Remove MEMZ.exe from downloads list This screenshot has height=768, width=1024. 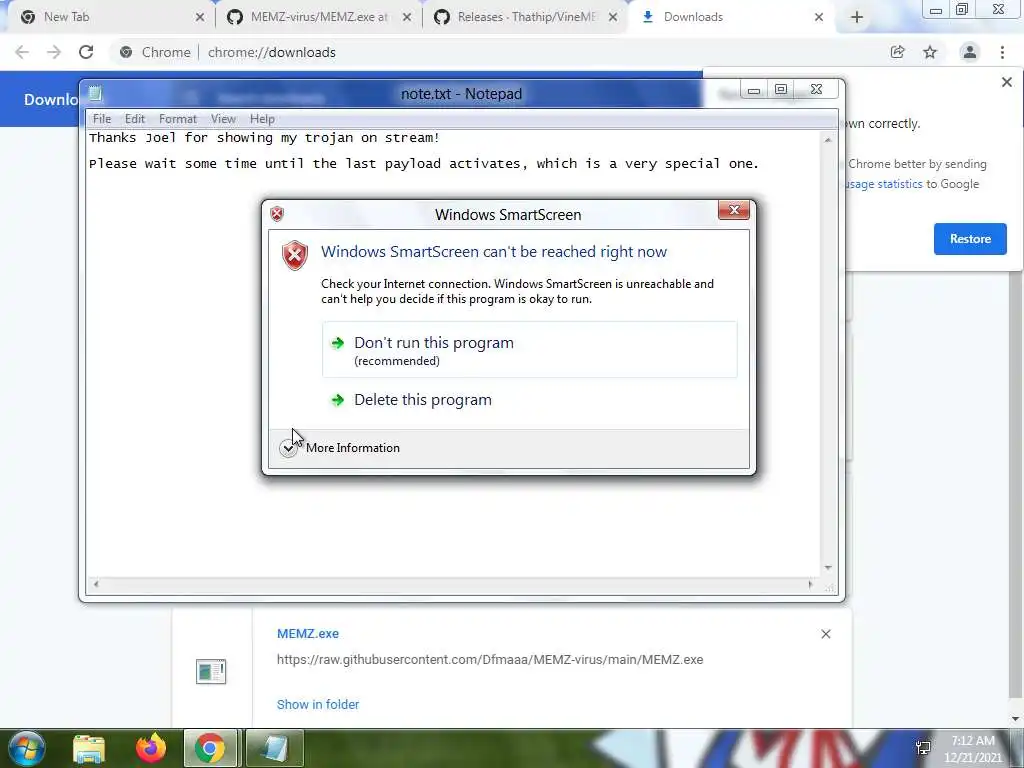pyautogui.click(x=825, y=634)
